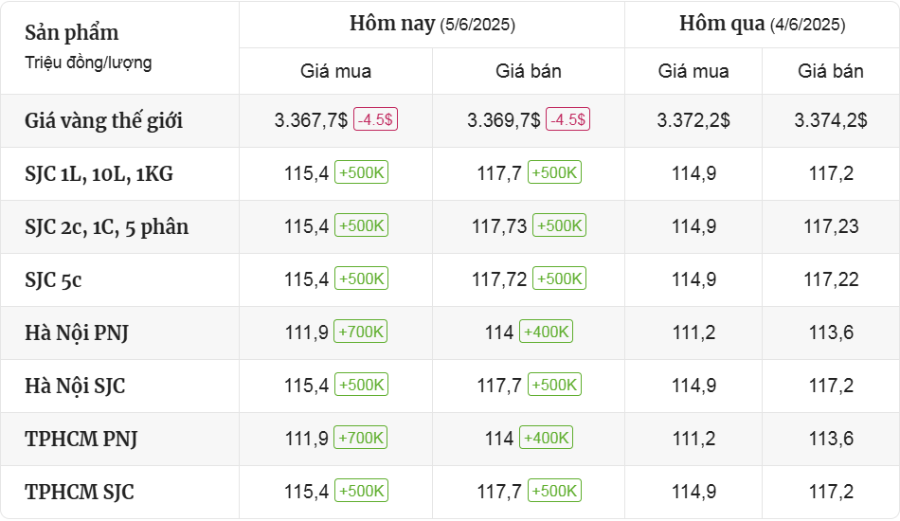Select the "Hà Nội SJC" product label
The height and width of the screenshot is (521, 900).
pos(75,386)
